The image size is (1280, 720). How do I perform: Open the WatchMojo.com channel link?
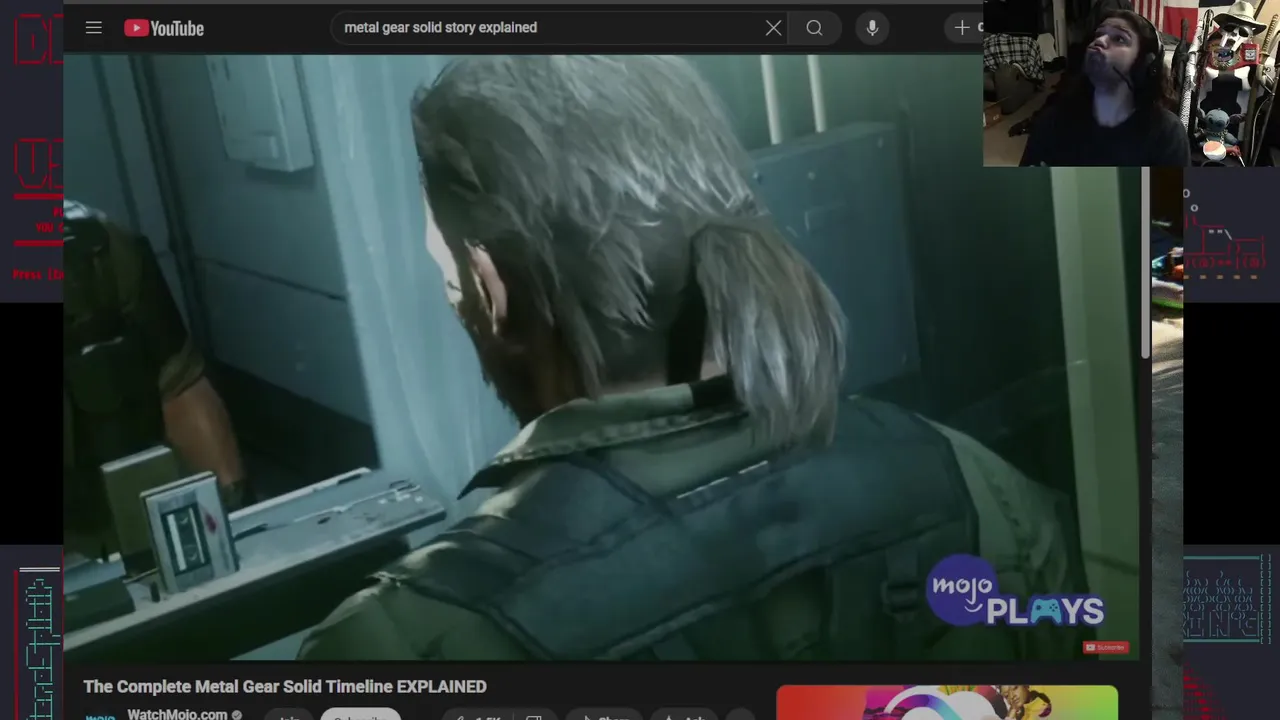pyautogui.click(x=177, y=714)
